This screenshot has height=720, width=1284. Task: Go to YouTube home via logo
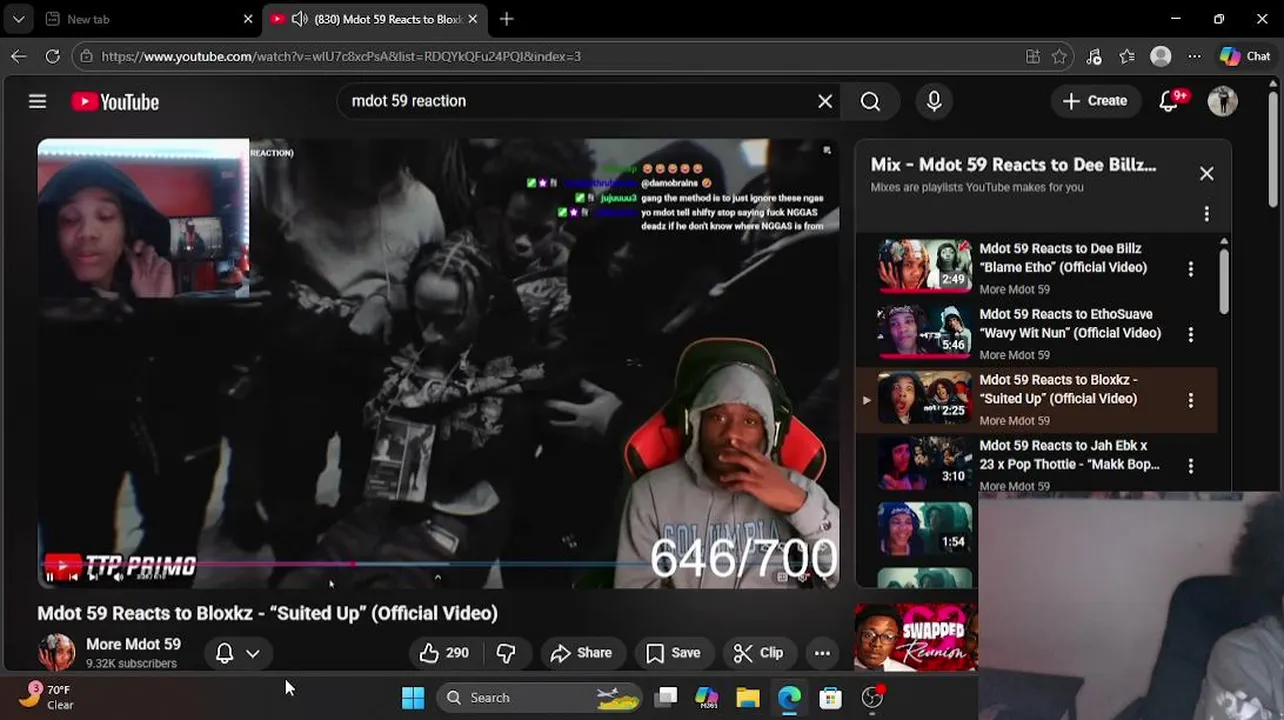115,101
